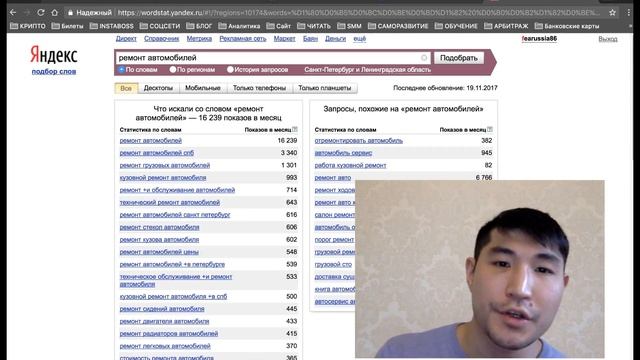This screenshot has height=360, width=640.
Task: Switch to Только телефоны tab
Action: pos(259,88)
